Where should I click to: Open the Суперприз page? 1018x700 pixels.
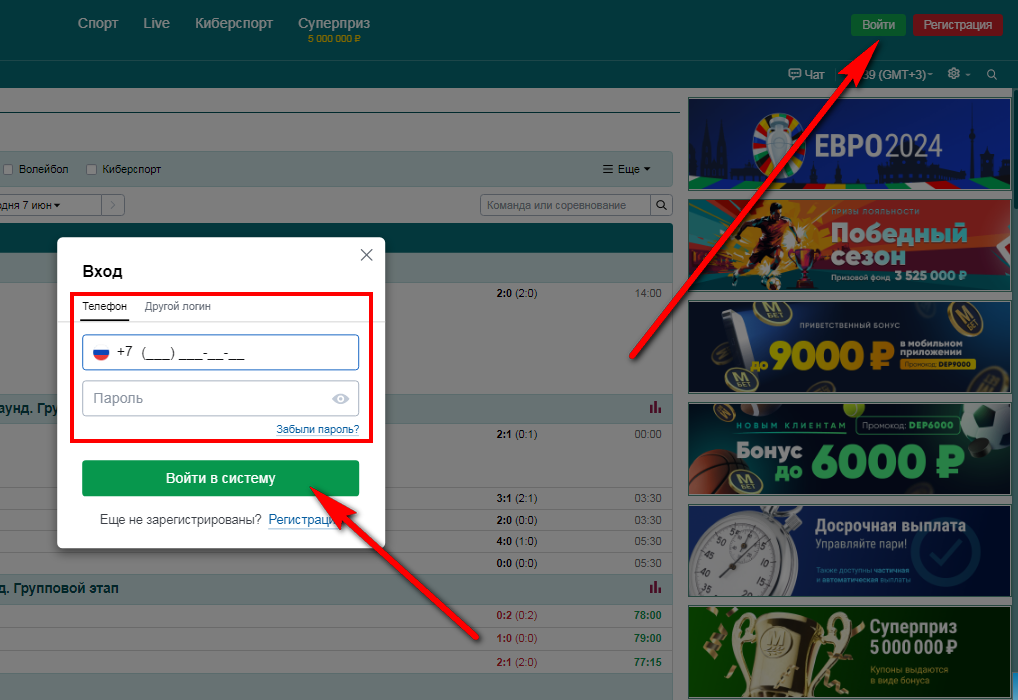(x=334, y=29)
